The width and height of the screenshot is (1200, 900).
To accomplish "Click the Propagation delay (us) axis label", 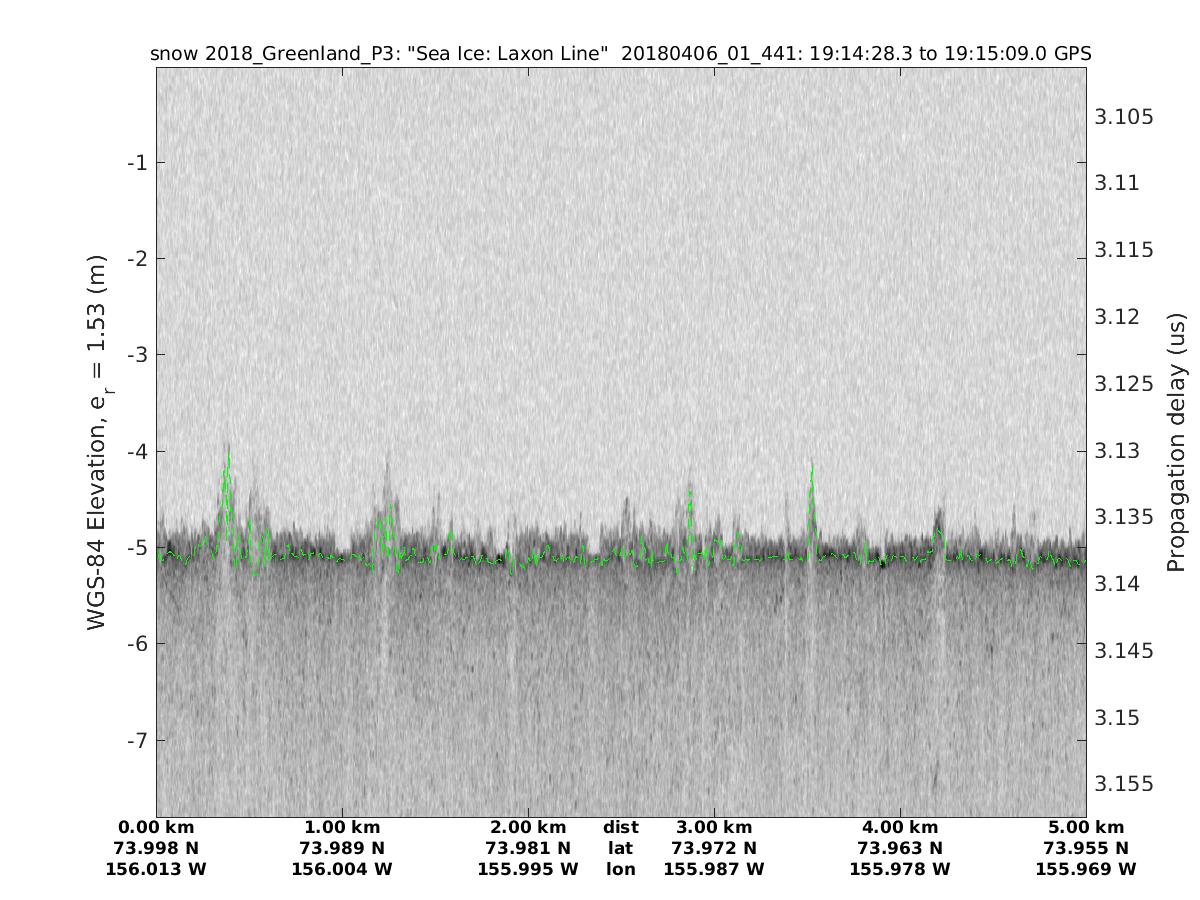I will pos(1176,441).
